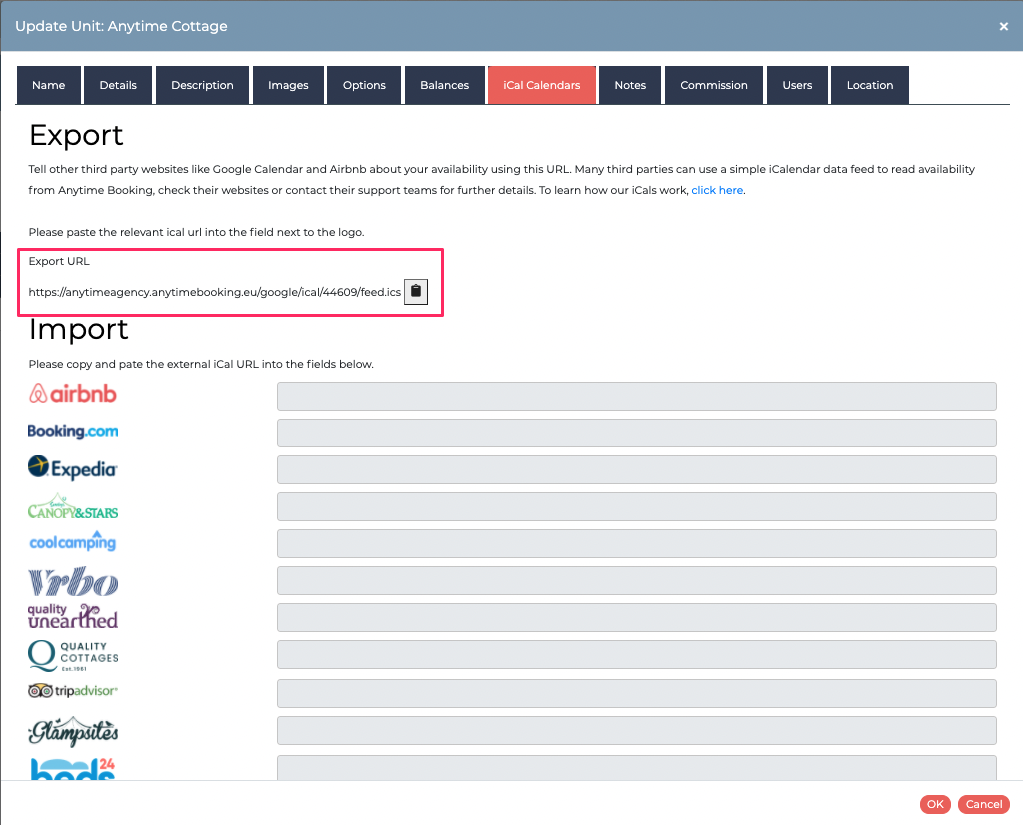This screenshot has width=1023, height=825.
Task: Close the Update Unit dialog
Action: [x=1003, y=27]
